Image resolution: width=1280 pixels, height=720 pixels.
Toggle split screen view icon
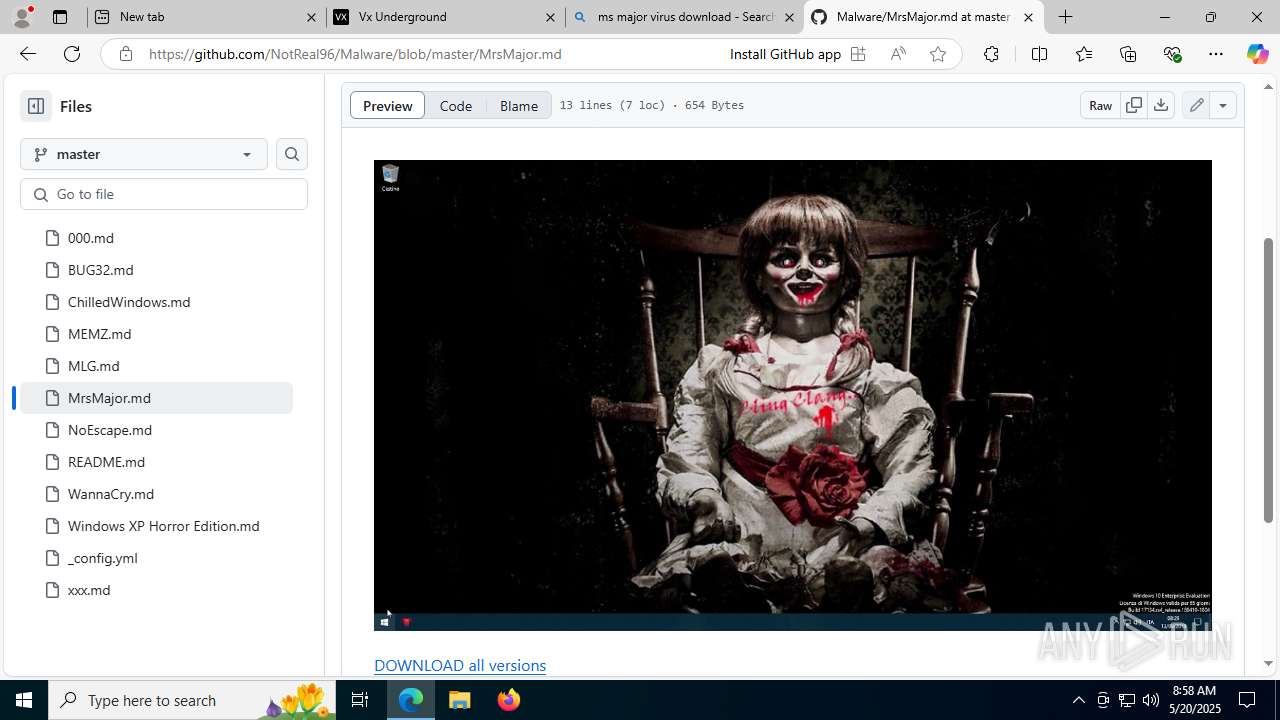coord(1039,54)
